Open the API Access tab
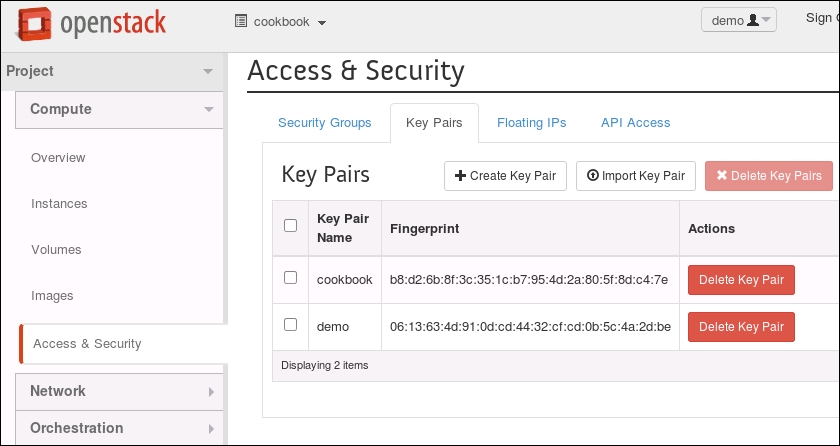Screen dimensions: 840x446 pyautogui.click(x=635, y=123)
